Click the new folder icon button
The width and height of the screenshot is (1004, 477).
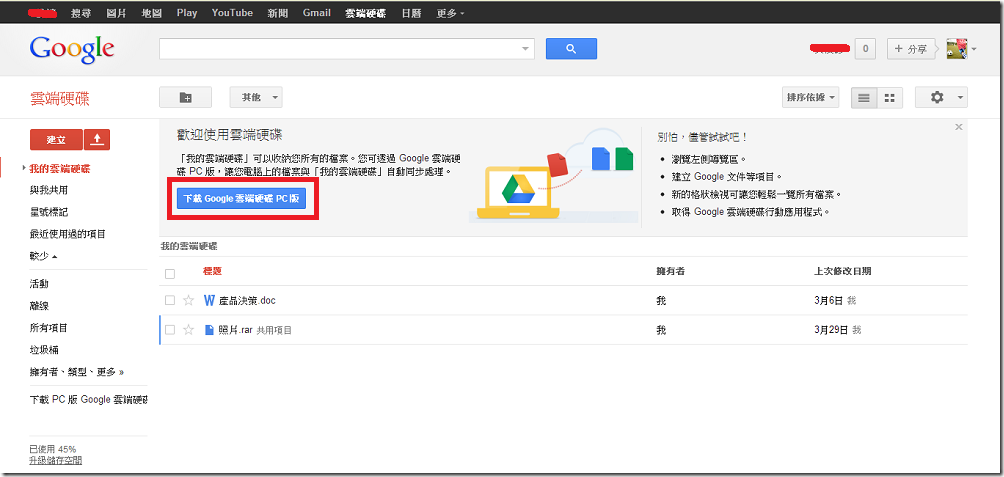tap(185, 97)
